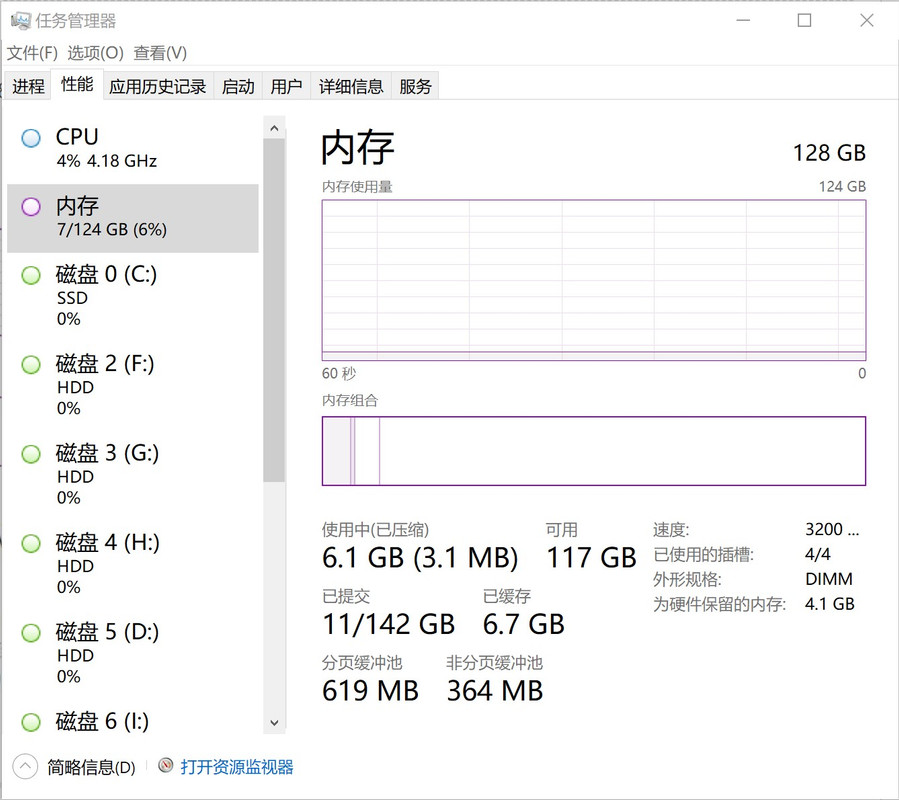
Task: Click the 128 GB total memory label
Action: coord(829,153)
